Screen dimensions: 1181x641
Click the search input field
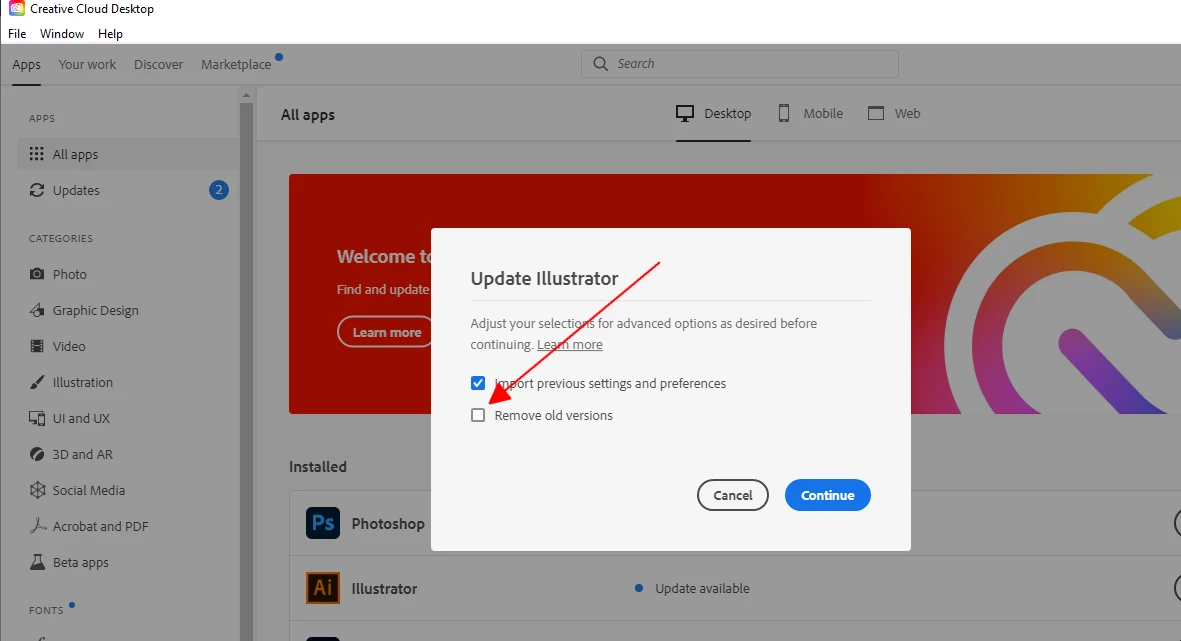coord(739,63)
